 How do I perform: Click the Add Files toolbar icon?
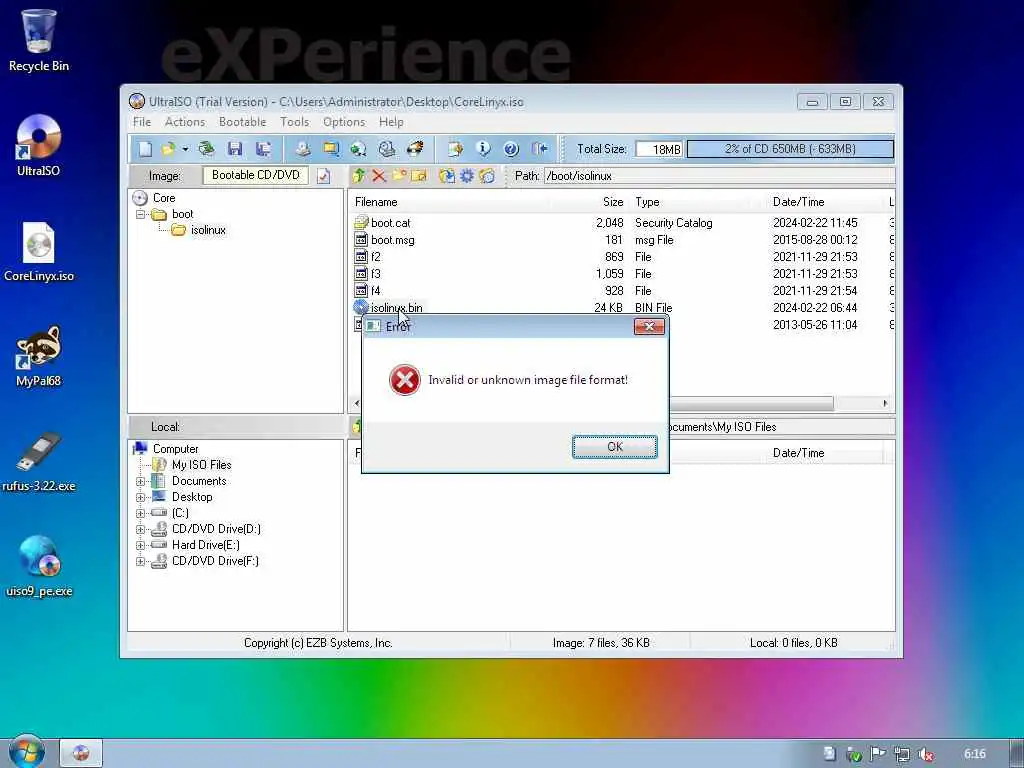455,149
